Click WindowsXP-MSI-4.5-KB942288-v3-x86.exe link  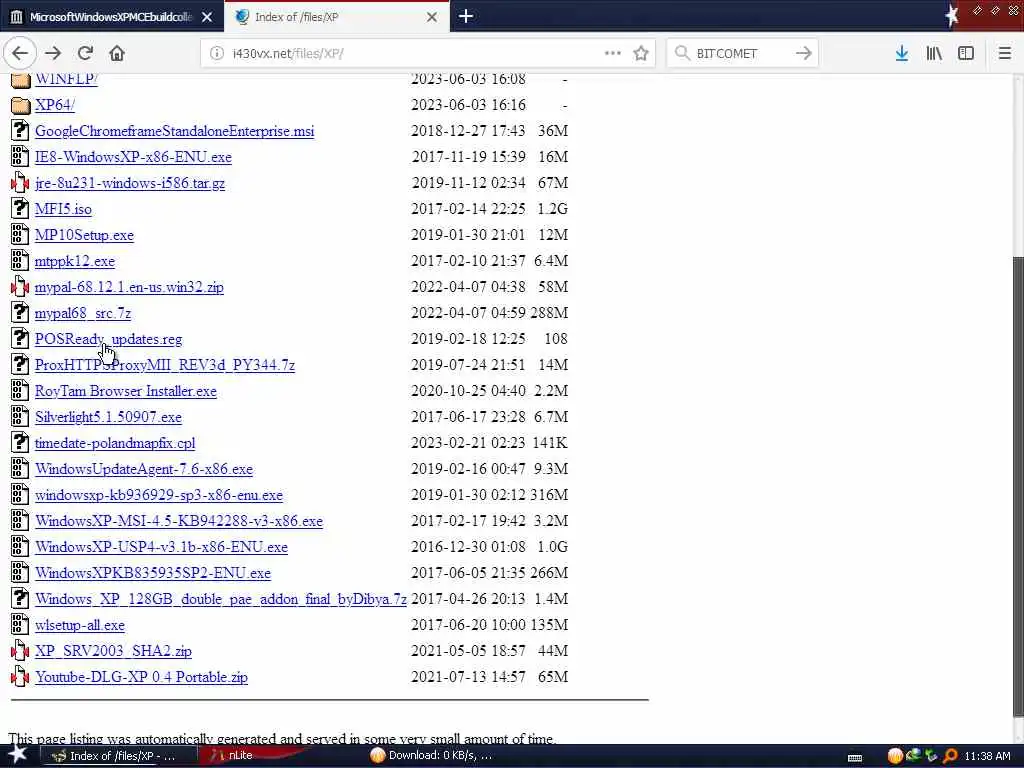coord(179,521)
